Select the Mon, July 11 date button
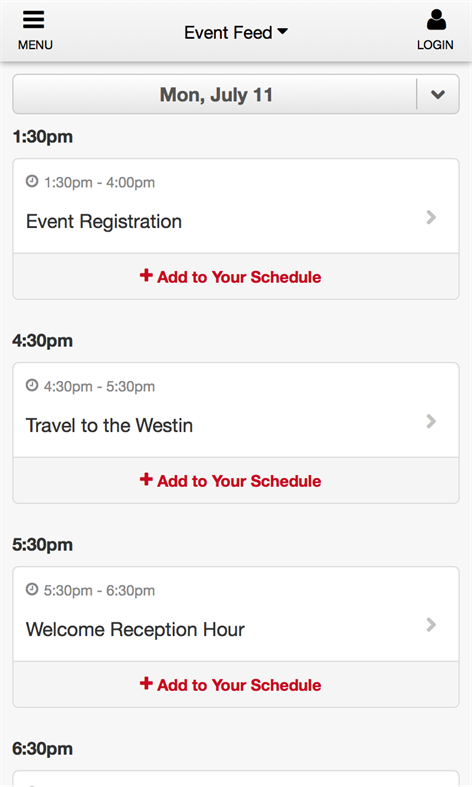This screenshot has height=787, width=472. (x=215, y=94)
